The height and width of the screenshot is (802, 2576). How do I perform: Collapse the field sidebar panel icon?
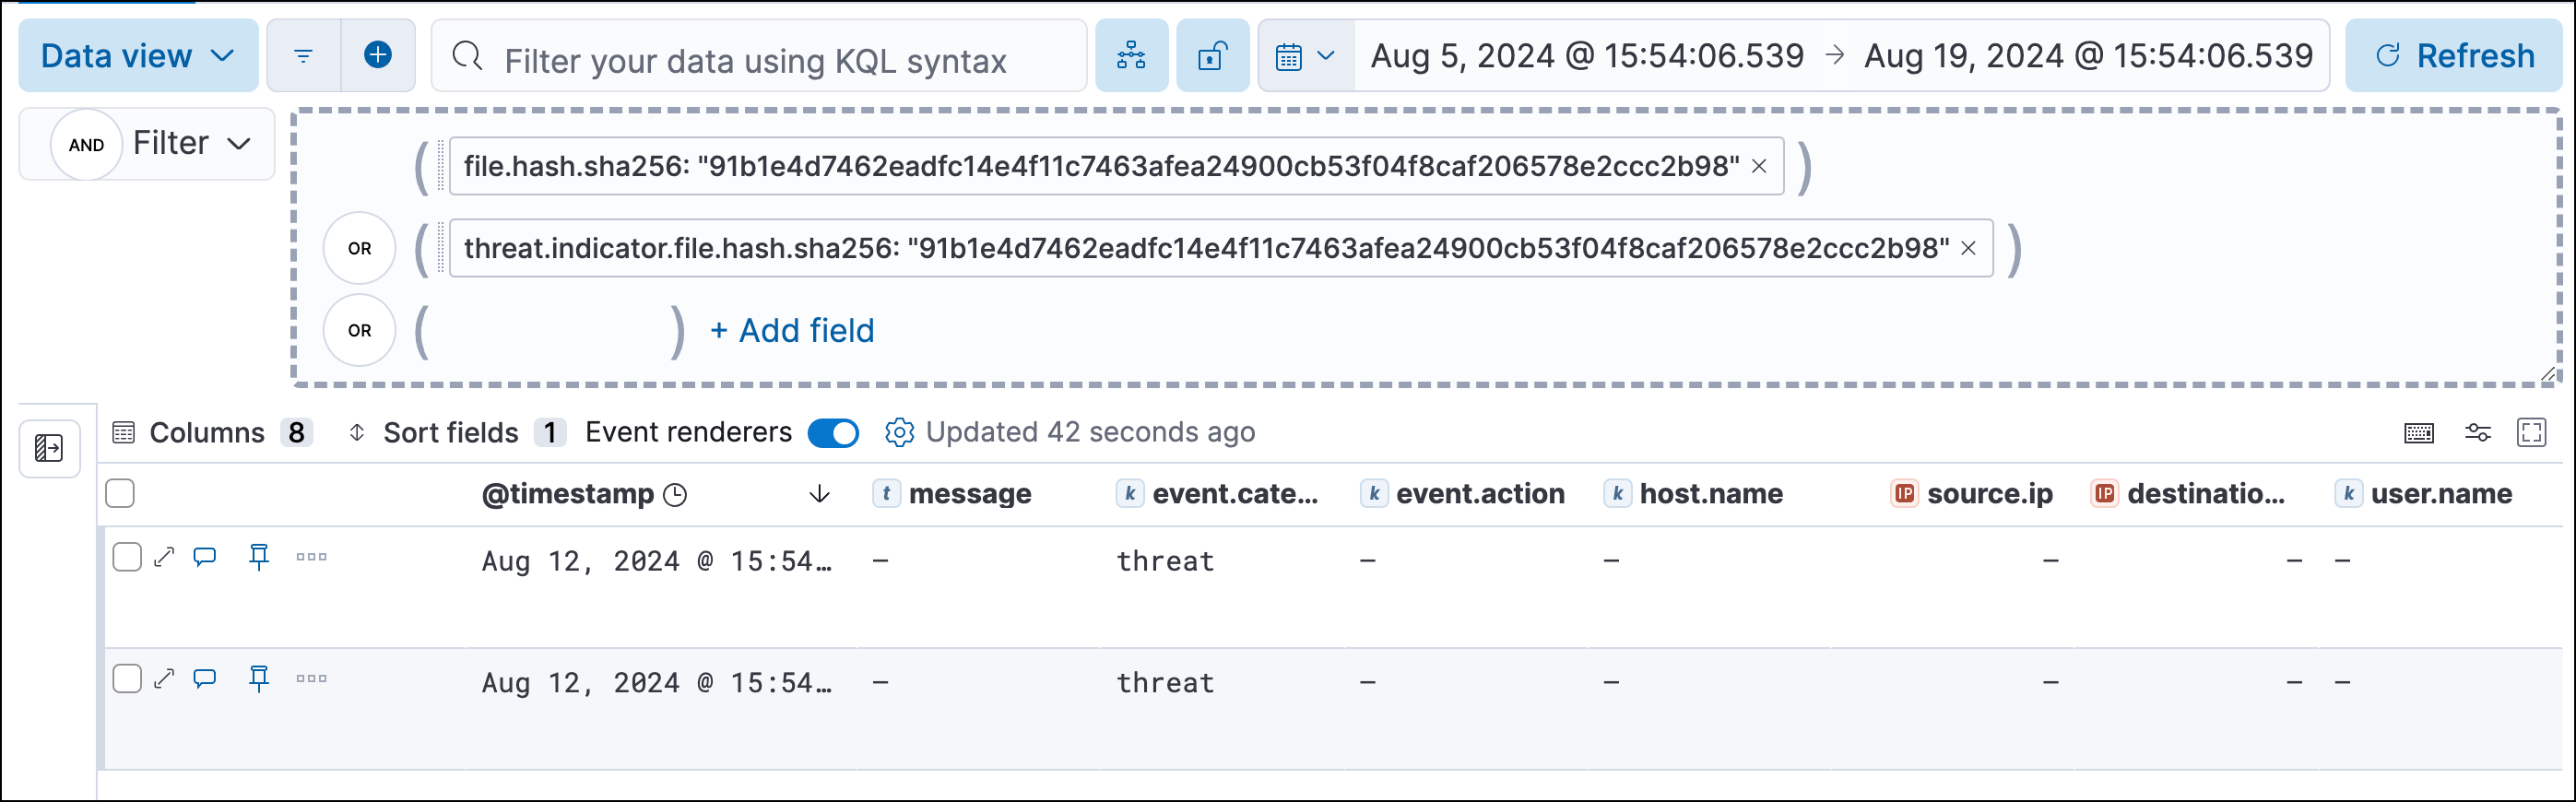[x=48, y=448]
